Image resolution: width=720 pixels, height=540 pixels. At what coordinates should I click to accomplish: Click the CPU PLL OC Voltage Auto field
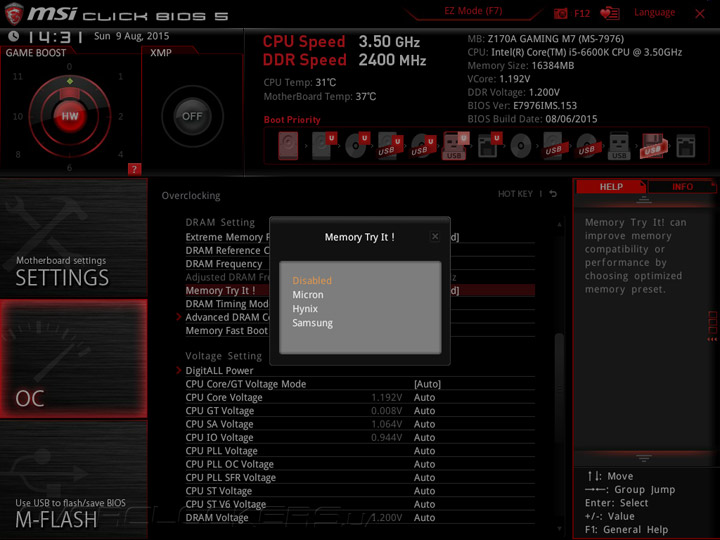click(x=424, y=464)
